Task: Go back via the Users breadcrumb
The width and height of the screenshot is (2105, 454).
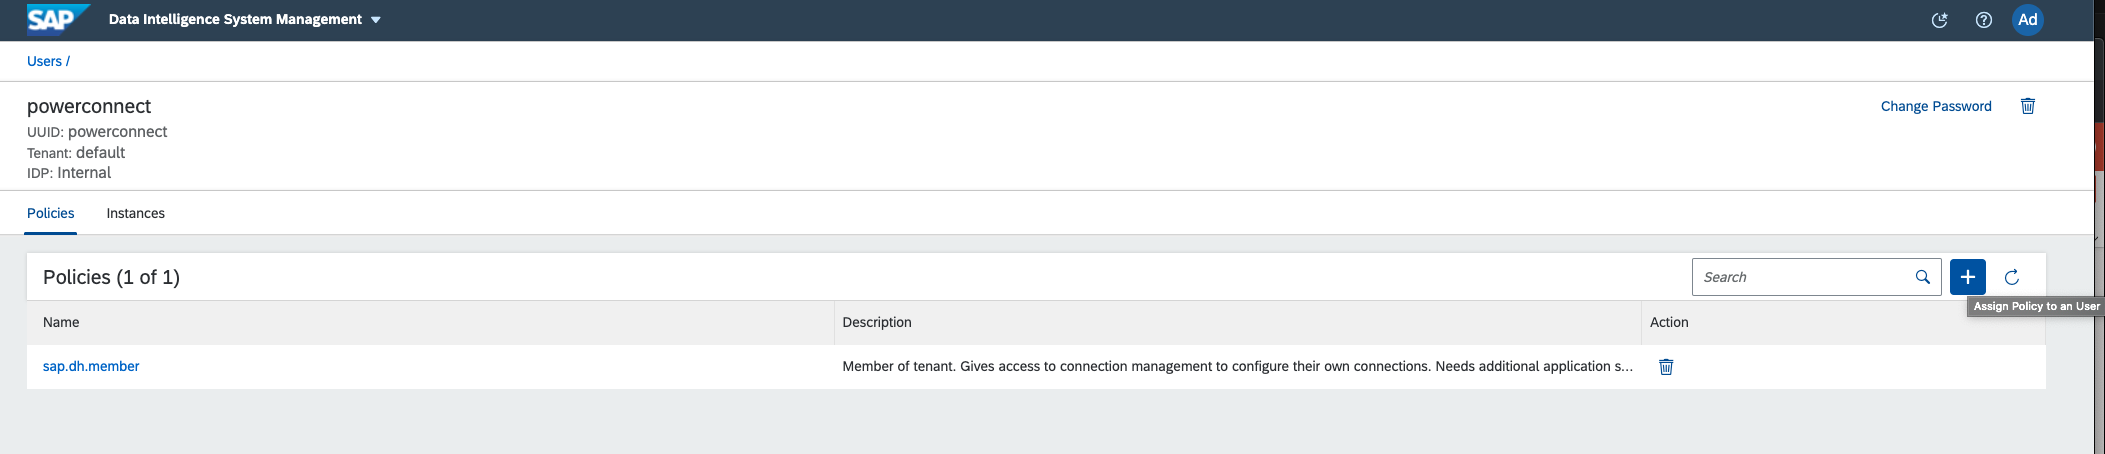Action: 44,61
